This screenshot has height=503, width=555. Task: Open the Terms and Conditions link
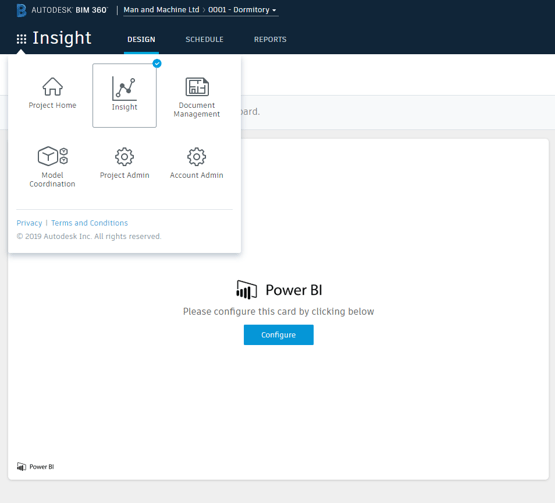tap(90, 223)
